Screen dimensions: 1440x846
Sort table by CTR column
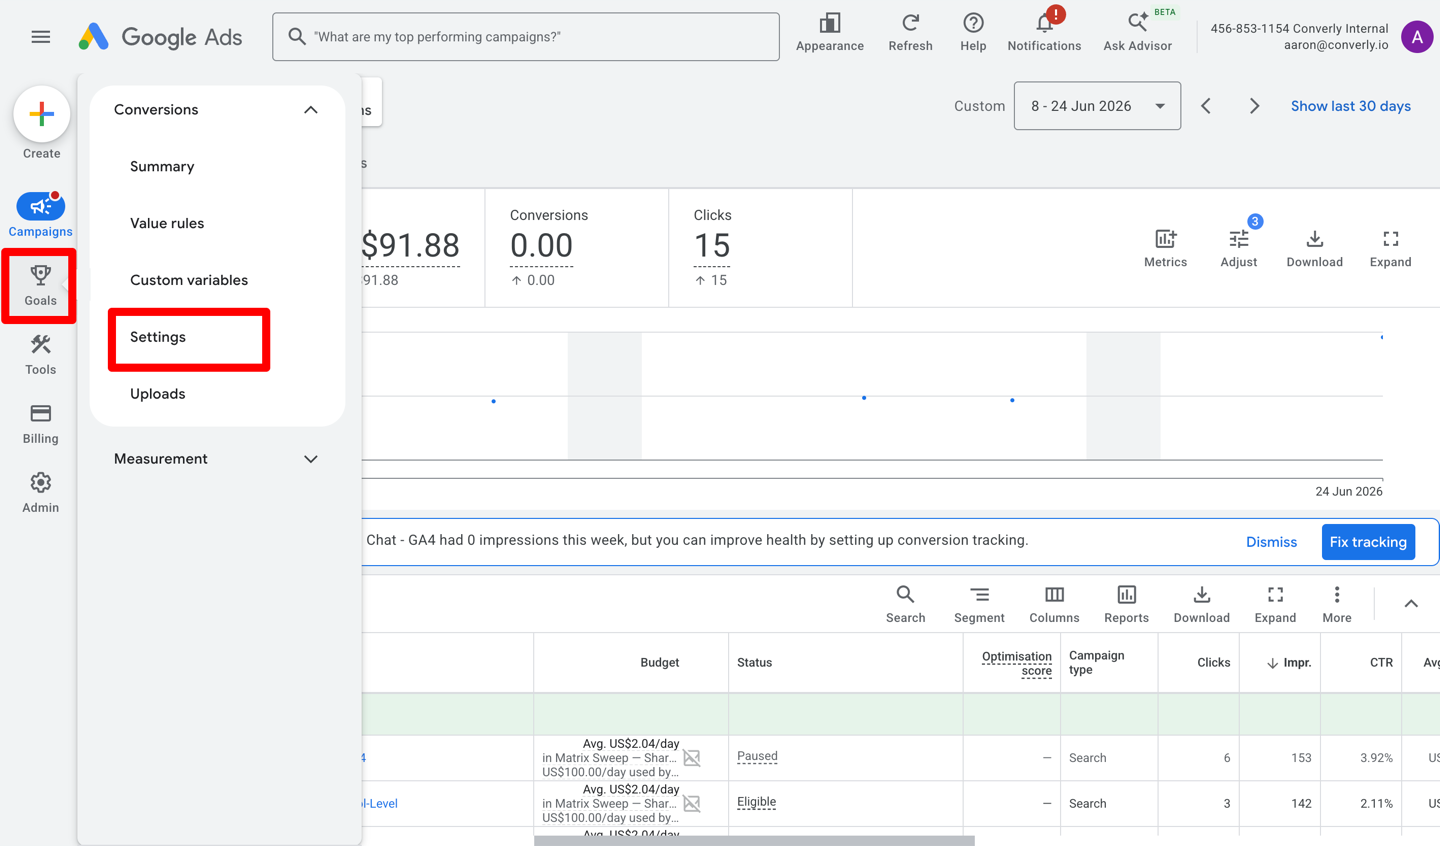click(1381, 663)
